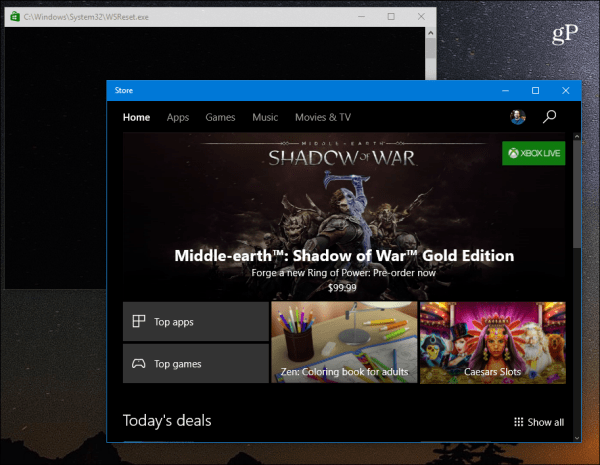Screen dimensions: 600x465
Task: Open the Movies & TV tab
Action: (x=323, y=117)
